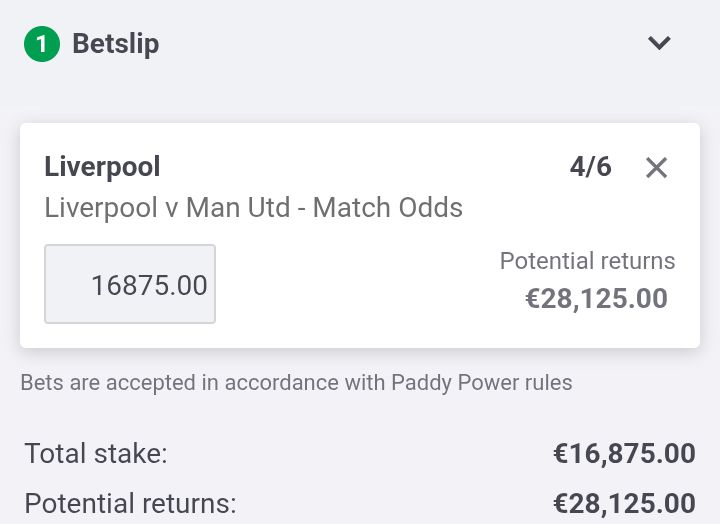The width and height of the screenshot is (720, 524).
Task: Click the bottom Potential returns label
Action: pos(130,503)
